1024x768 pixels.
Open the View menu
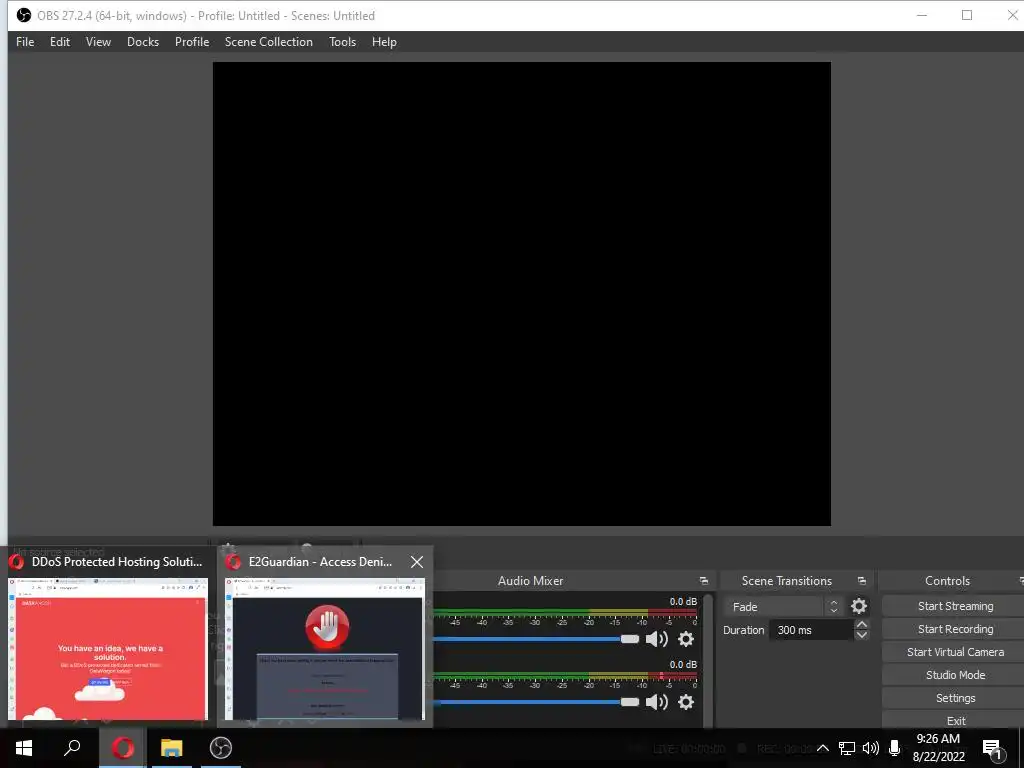(x=98, y=42)
